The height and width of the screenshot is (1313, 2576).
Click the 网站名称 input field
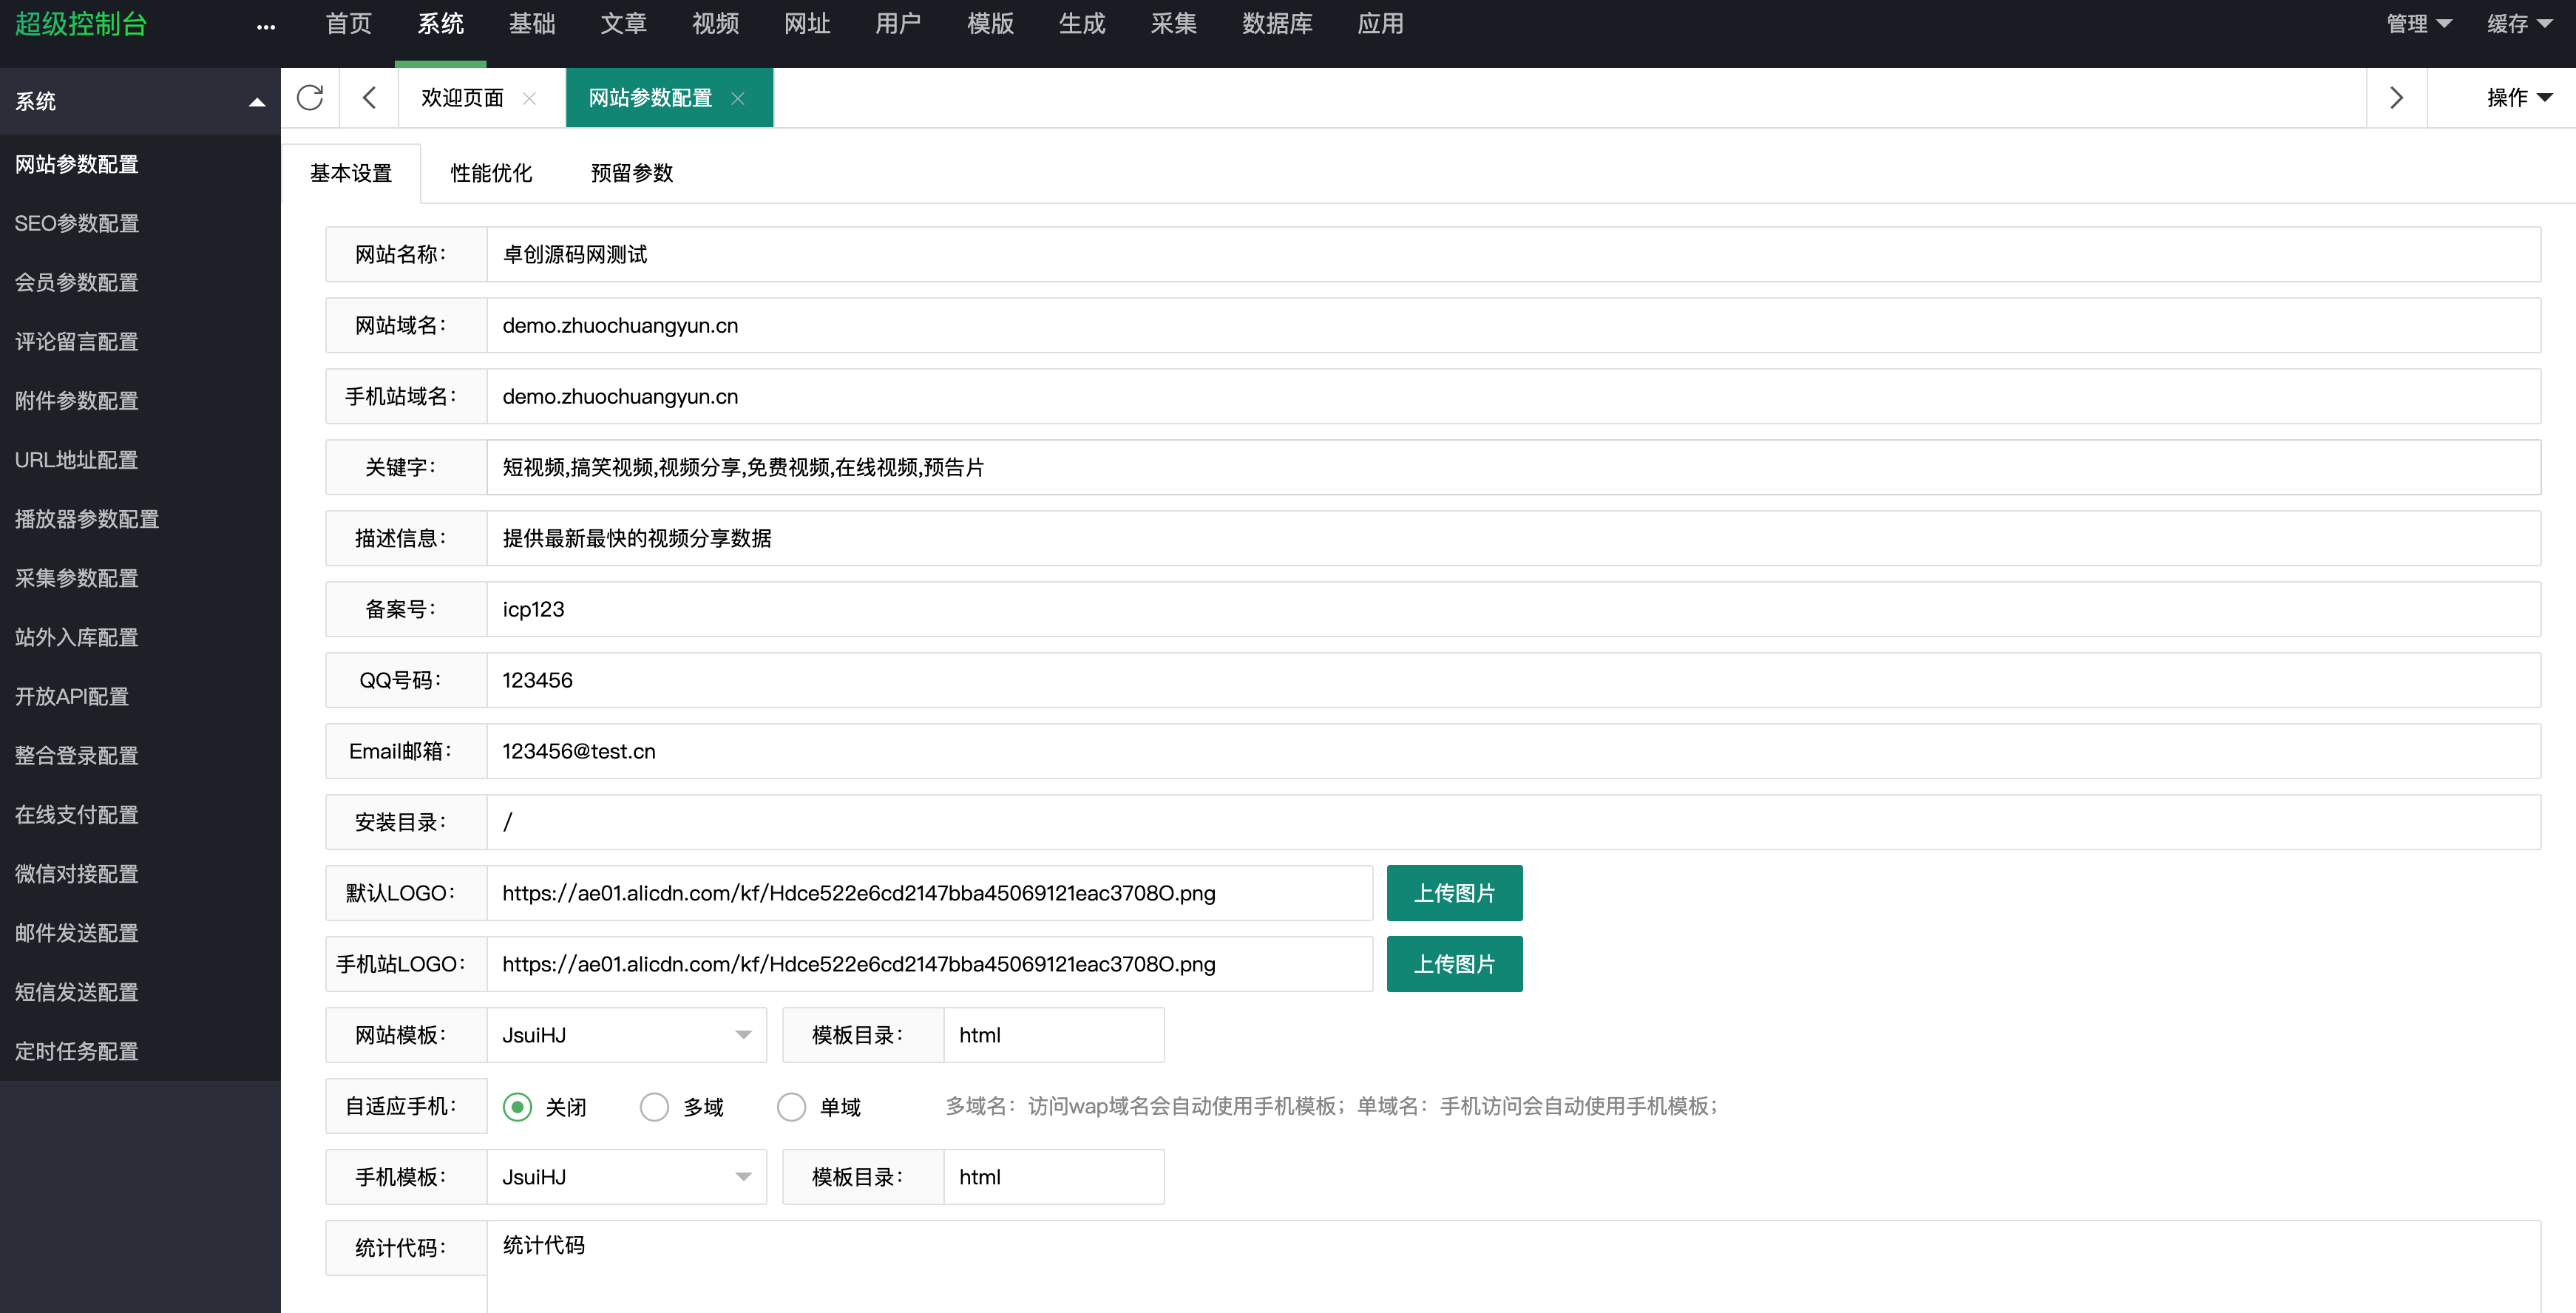1513,254
